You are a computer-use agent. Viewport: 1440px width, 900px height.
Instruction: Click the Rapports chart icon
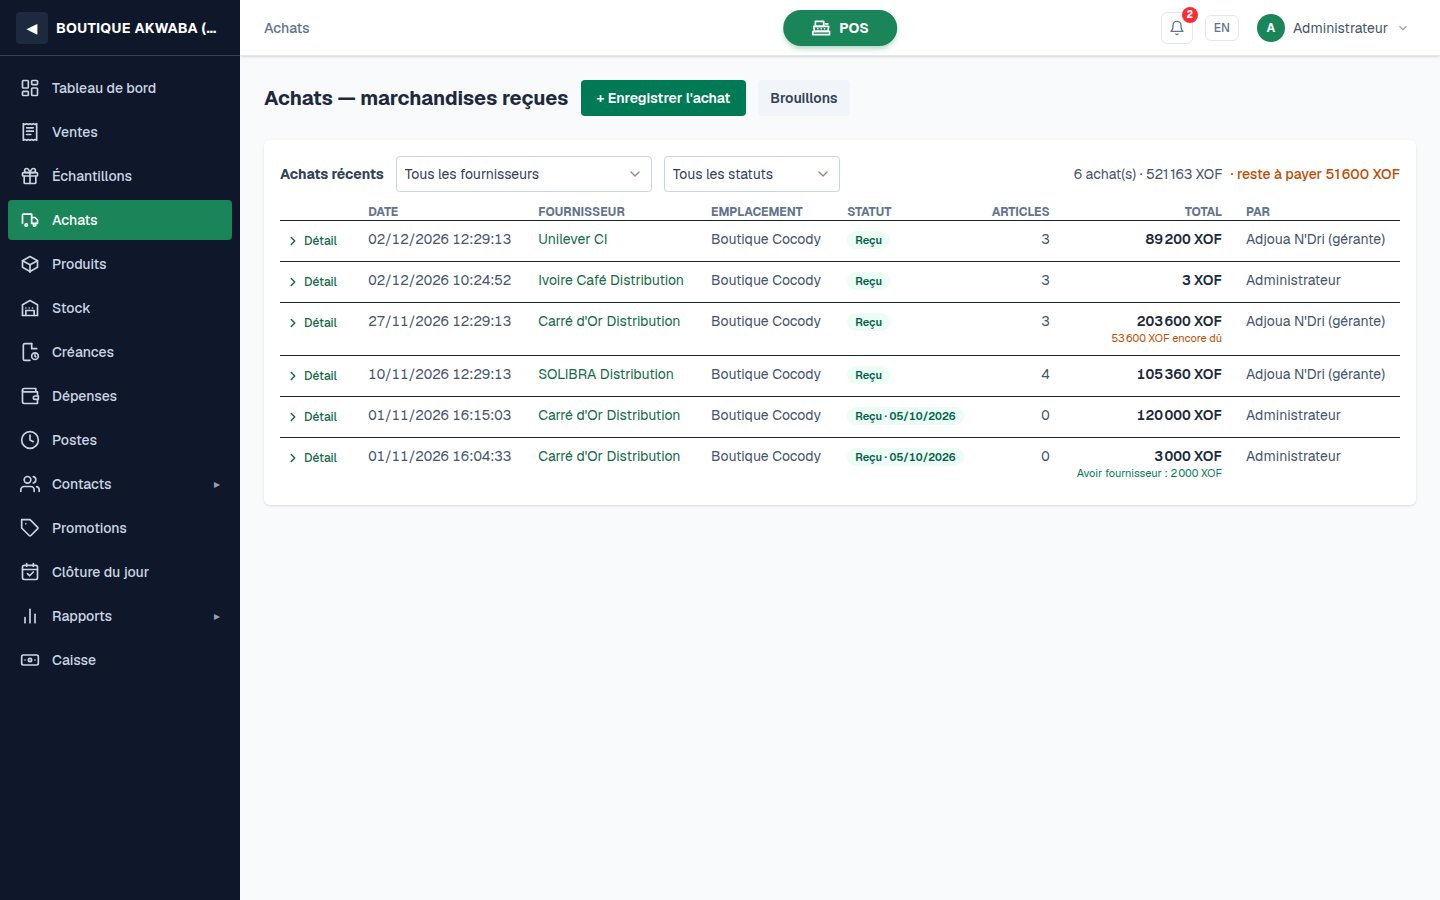click(30, 616)
